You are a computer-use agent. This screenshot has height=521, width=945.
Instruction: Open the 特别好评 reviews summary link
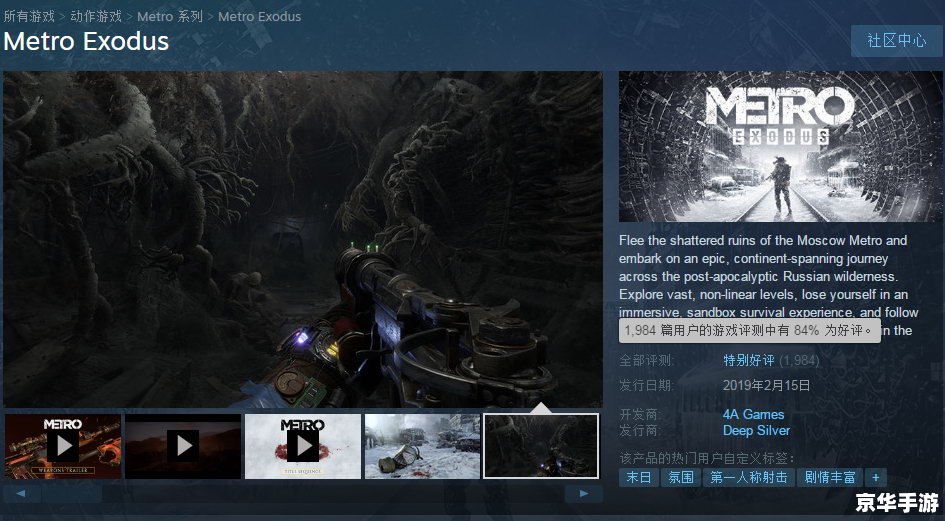(x=749, y=361)
